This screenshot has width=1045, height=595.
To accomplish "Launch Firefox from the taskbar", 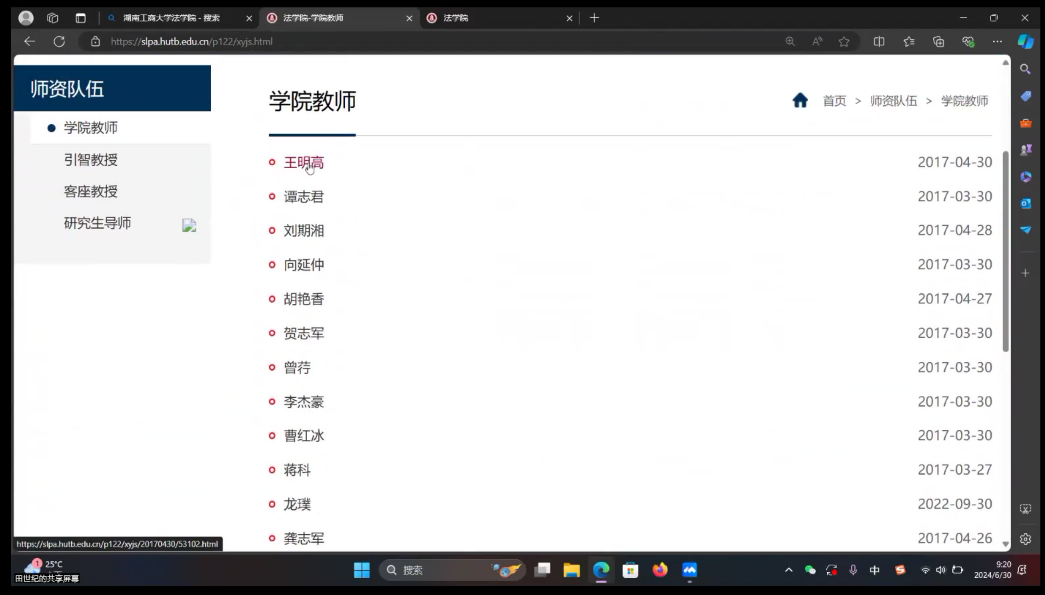I will click(660, 570).
